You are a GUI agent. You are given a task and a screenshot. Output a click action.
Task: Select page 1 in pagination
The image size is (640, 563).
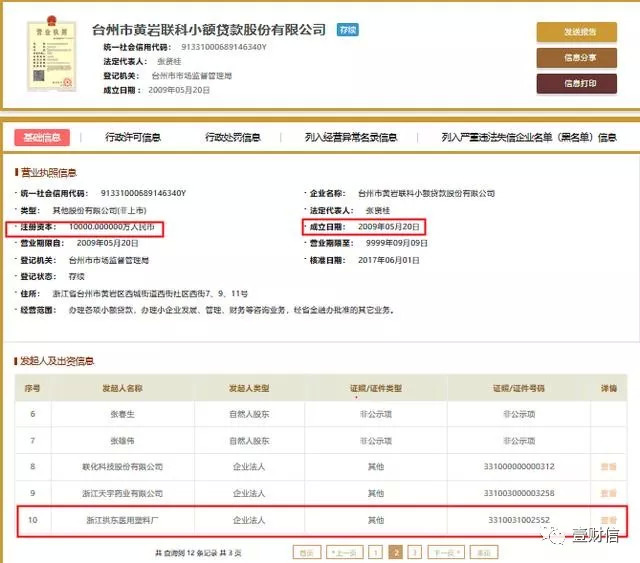click(x=376, y=553)
